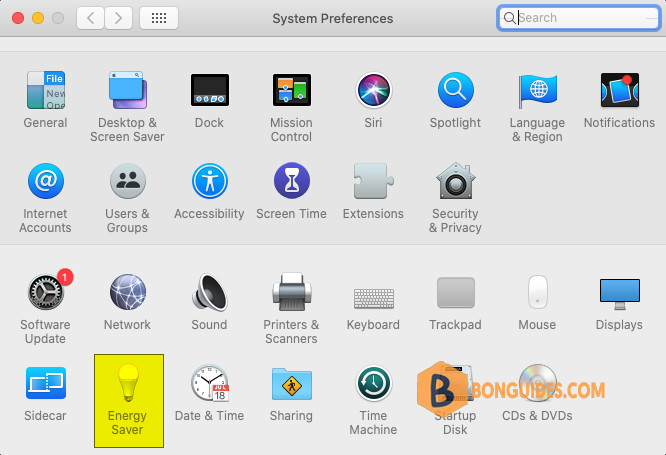The image size is (666, 455).
Task: Open Language & Region preferences
Action: coord(537,90)
